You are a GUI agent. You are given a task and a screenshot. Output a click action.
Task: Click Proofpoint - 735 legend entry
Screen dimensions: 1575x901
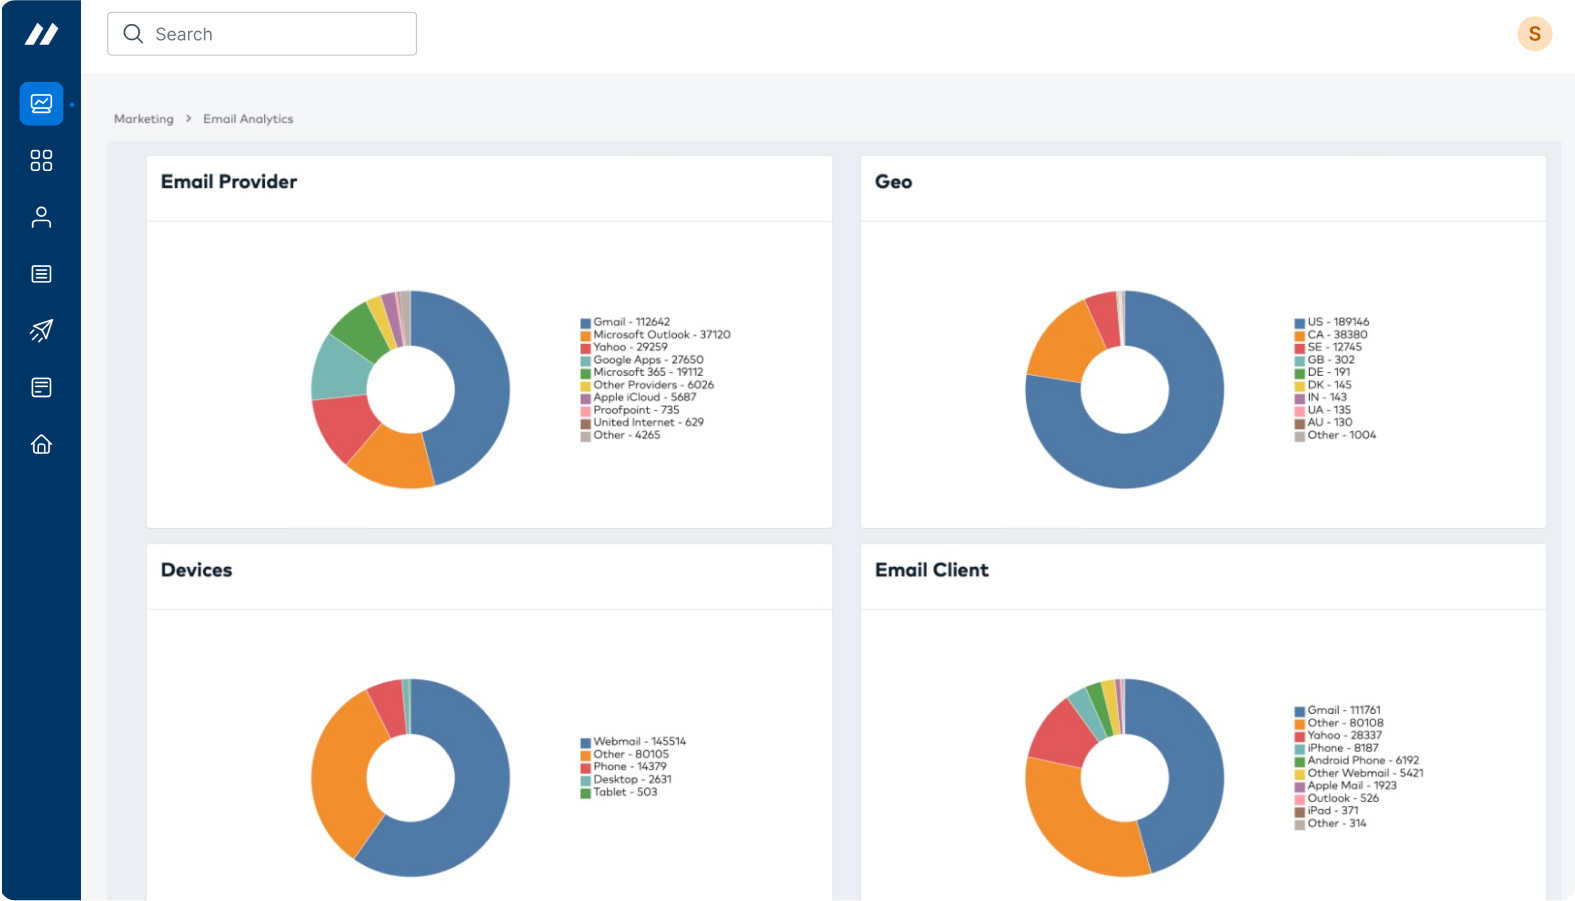coord(630,410)
